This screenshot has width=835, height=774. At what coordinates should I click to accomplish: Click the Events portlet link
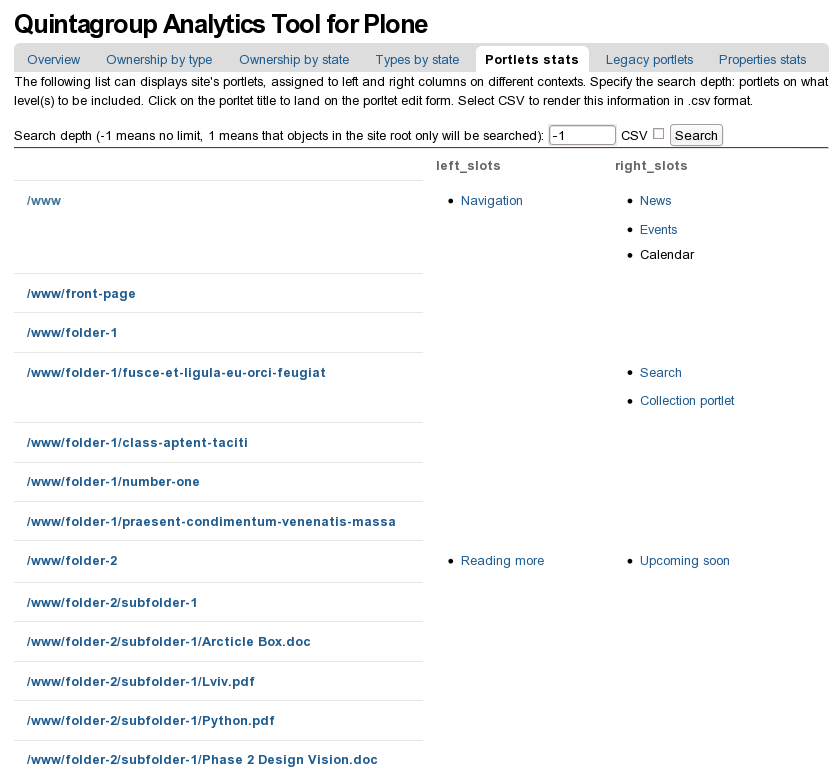pos(658,230)
